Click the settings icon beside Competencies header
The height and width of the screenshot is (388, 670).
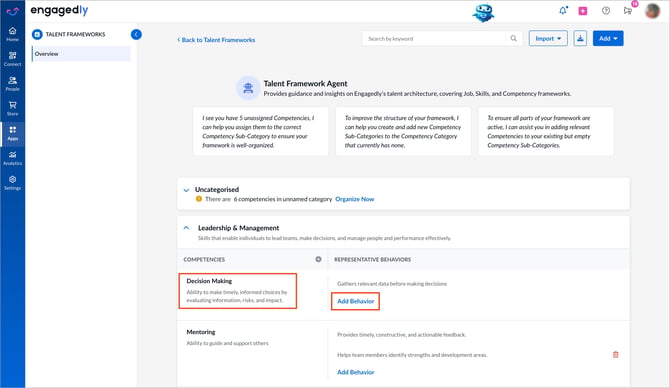pos(318,259)
